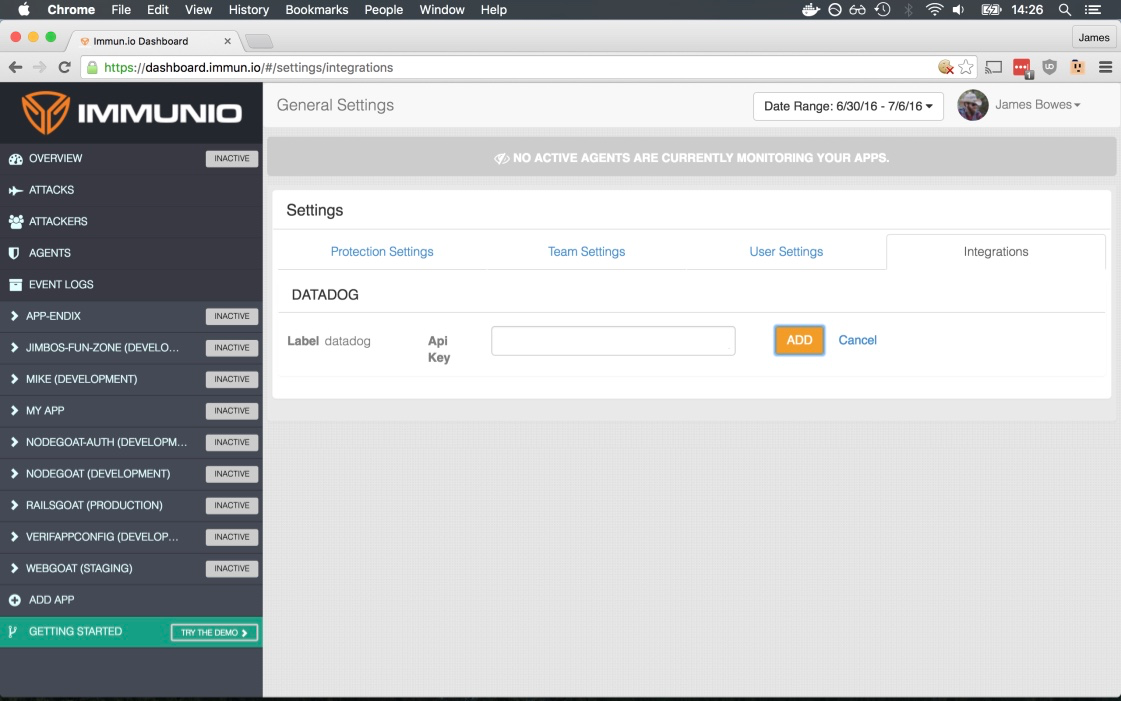
Task: Open the Date Range dropdown
Action: (x=847, y=105)
